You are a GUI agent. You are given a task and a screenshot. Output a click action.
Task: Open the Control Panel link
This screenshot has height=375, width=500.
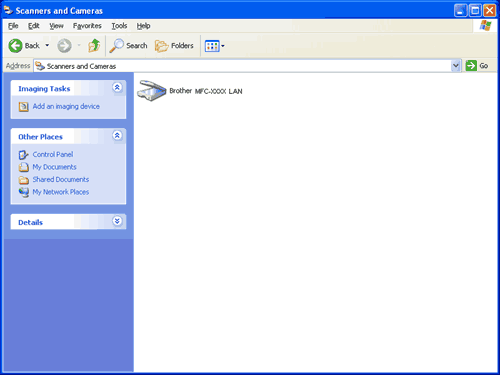coord(53,154)
